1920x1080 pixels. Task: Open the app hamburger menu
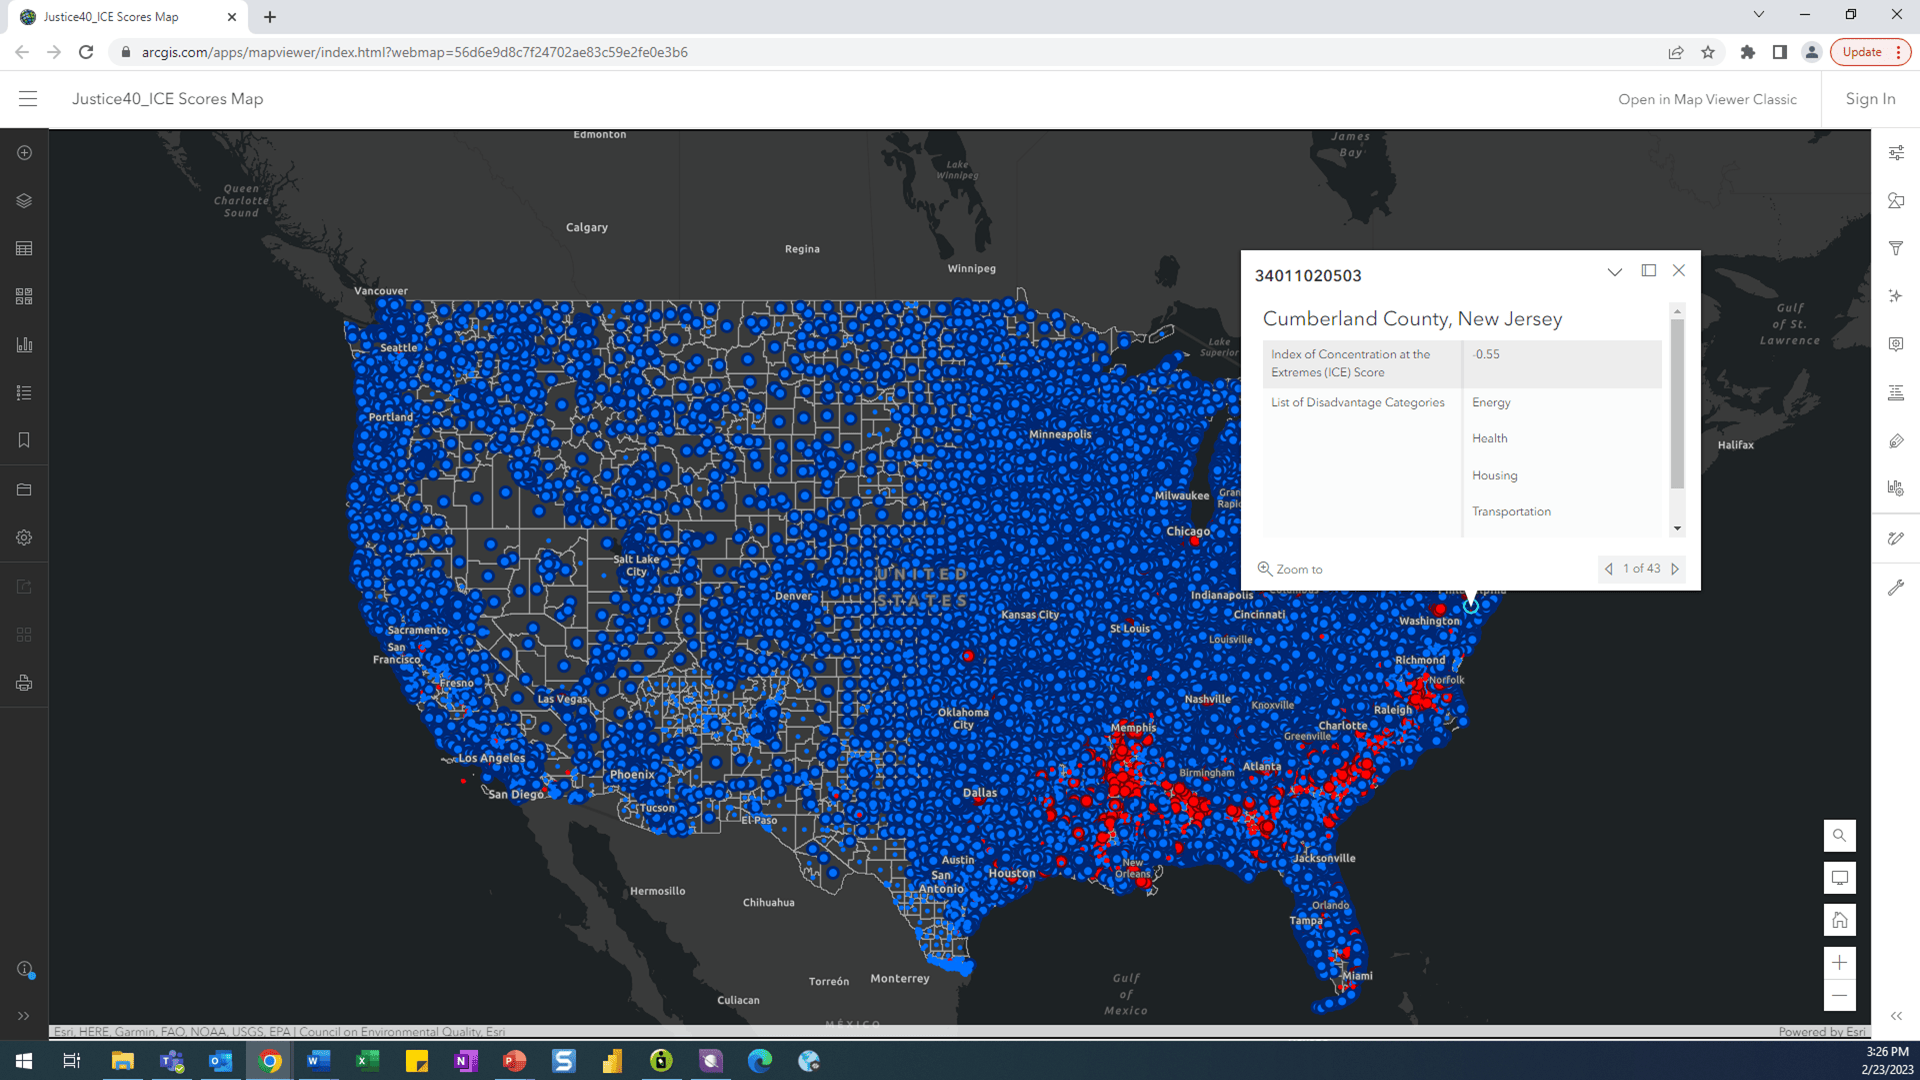(27, 99)
